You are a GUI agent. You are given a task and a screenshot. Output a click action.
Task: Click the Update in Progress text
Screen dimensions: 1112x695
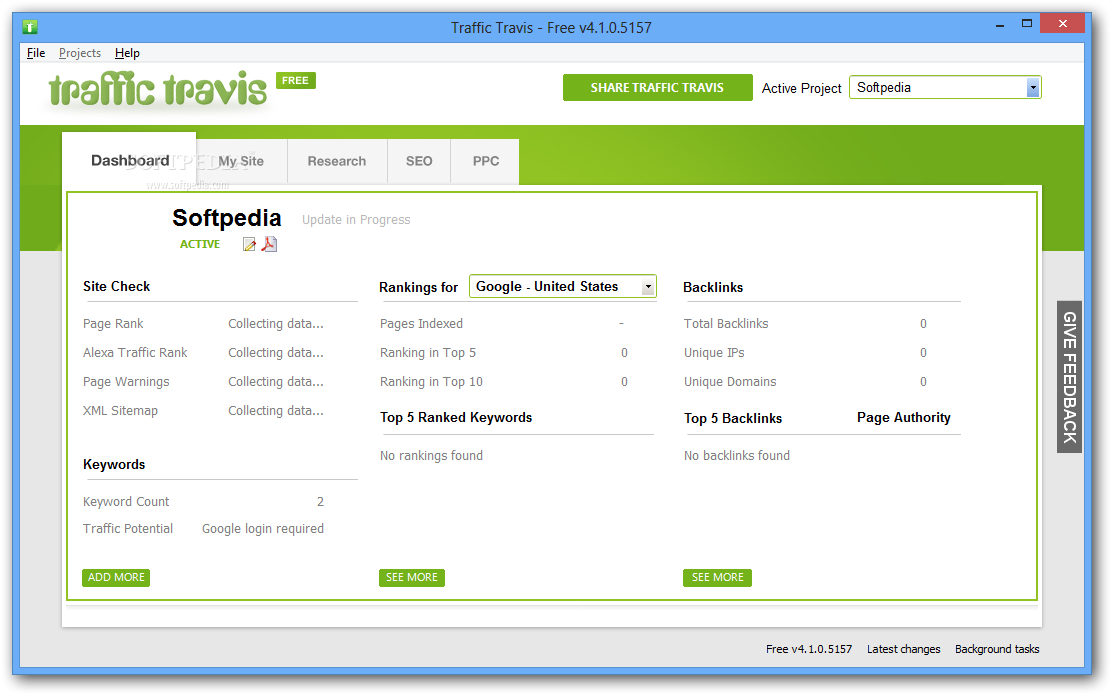[x=356, y=220]
